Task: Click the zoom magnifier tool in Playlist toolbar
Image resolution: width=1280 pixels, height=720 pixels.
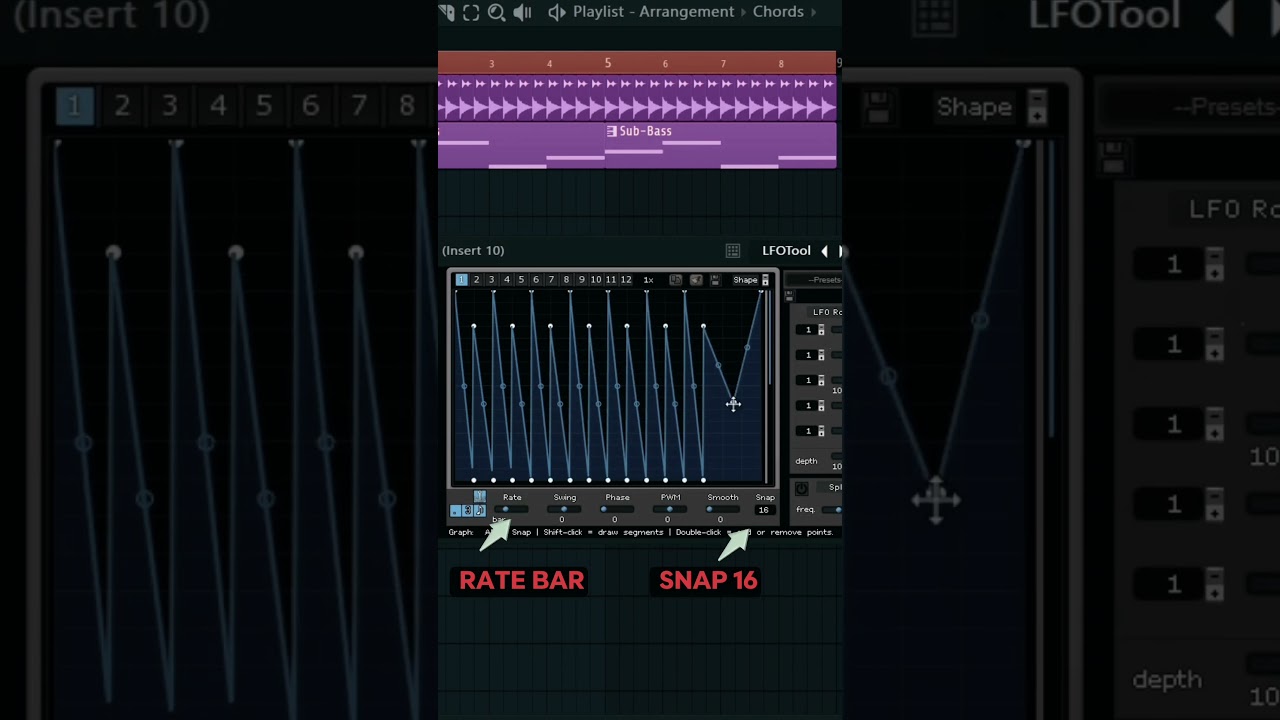Action: pos(496,12)
